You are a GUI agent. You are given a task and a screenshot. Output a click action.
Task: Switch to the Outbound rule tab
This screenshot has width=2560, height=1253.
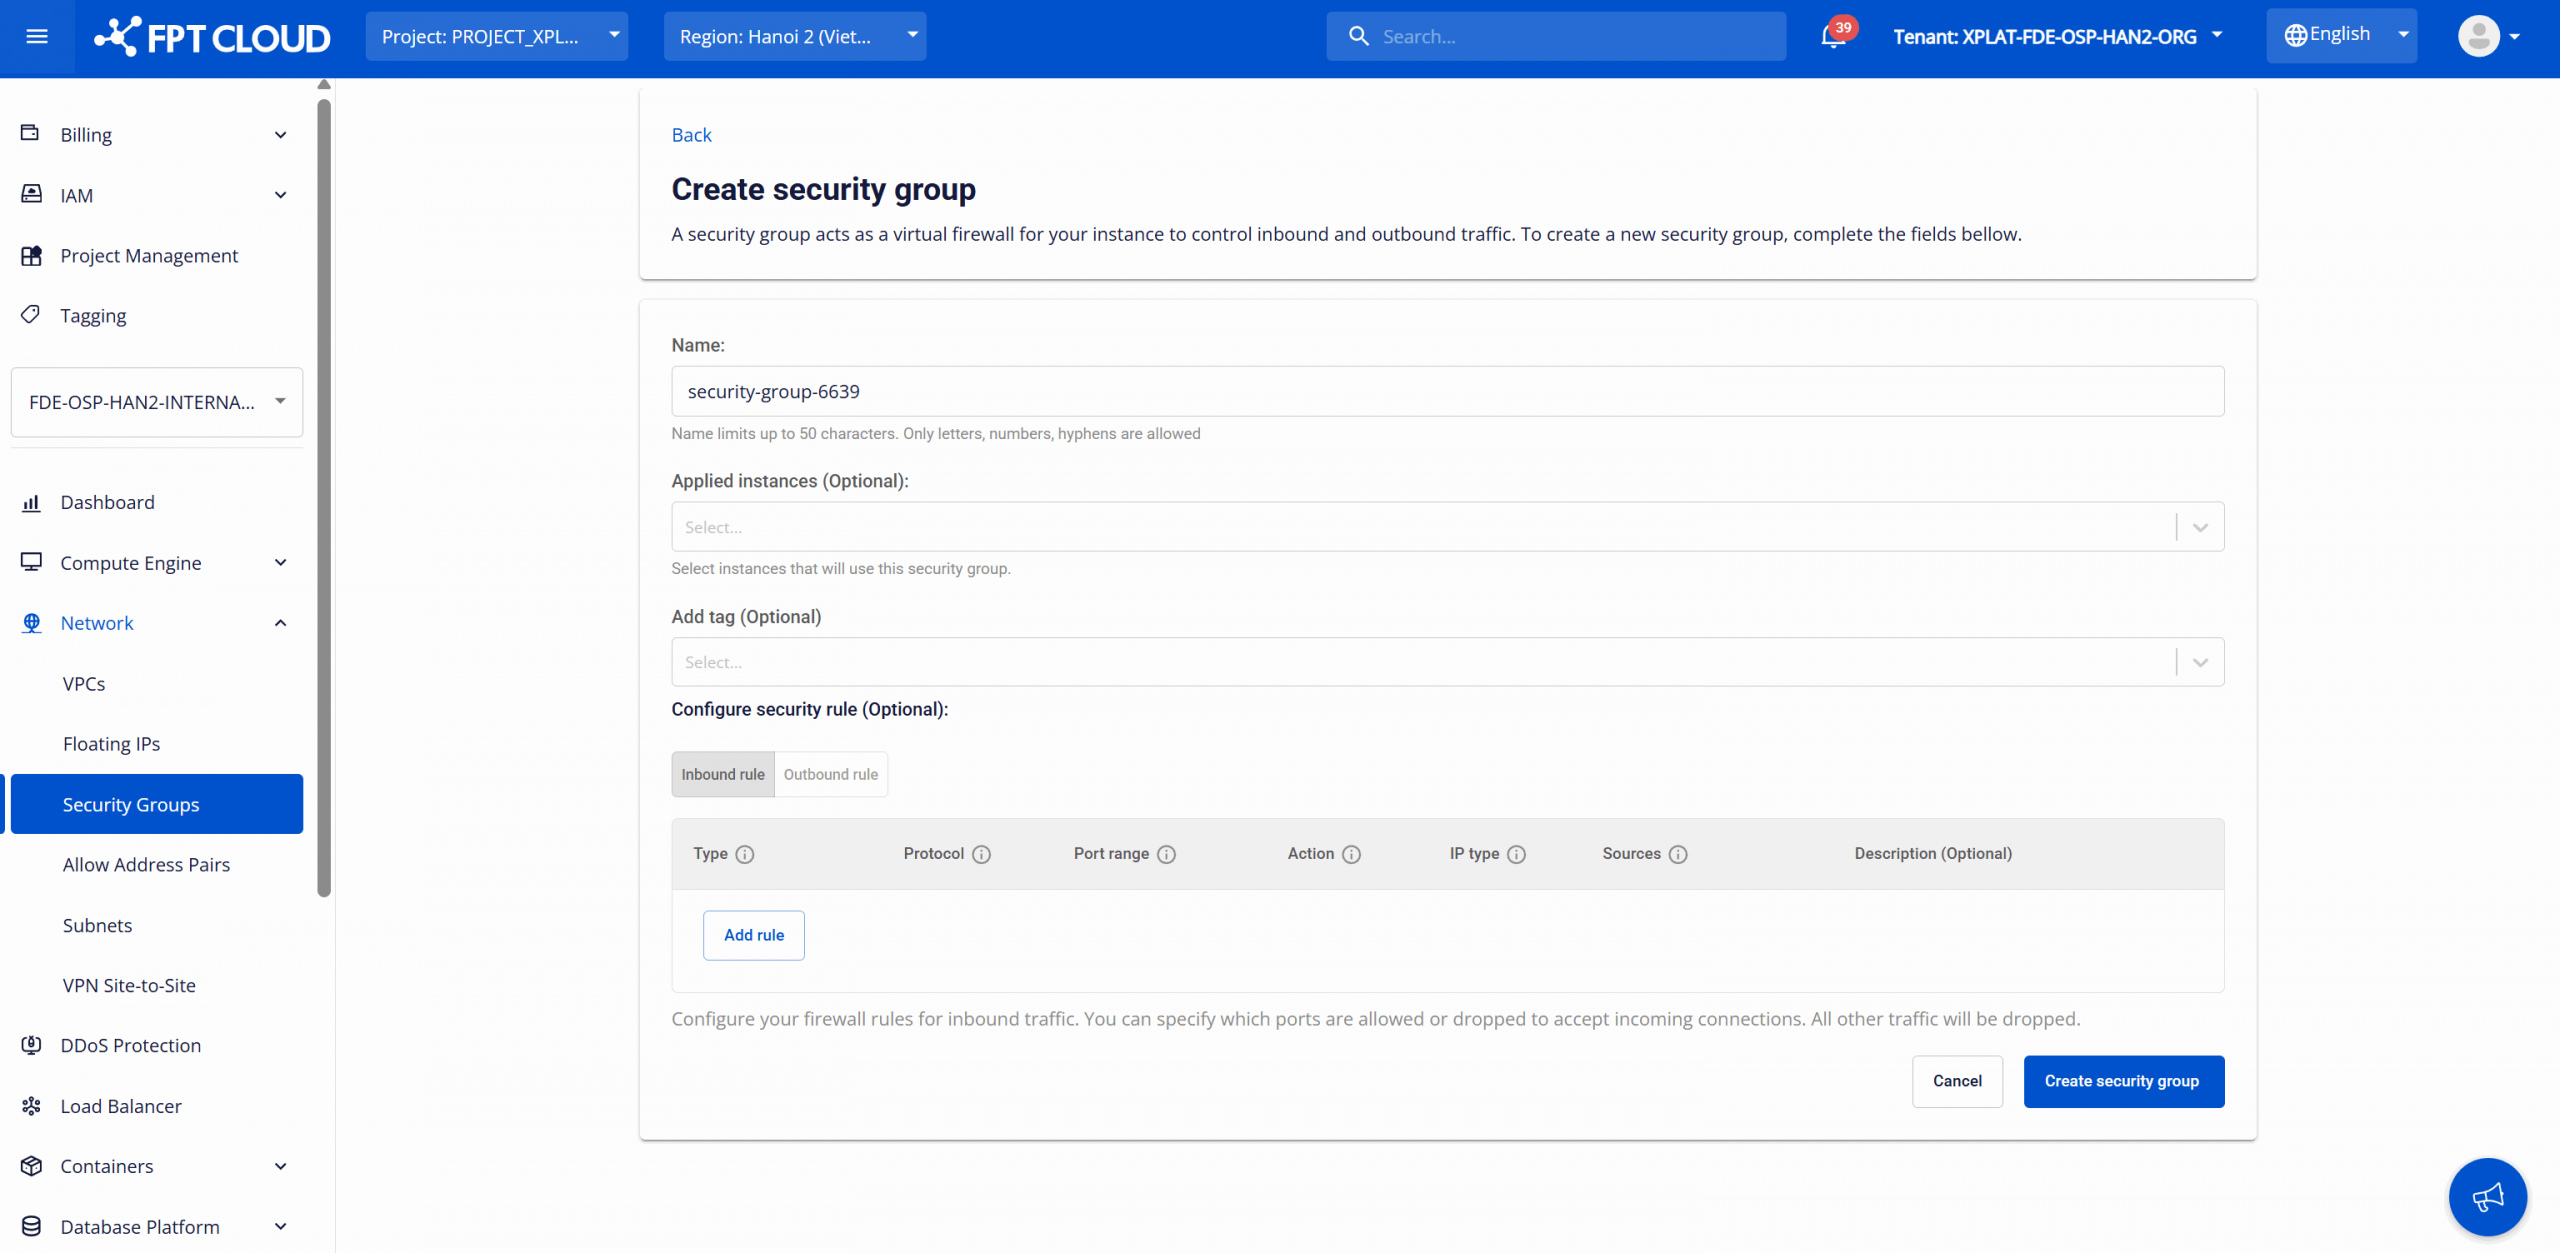830,774
